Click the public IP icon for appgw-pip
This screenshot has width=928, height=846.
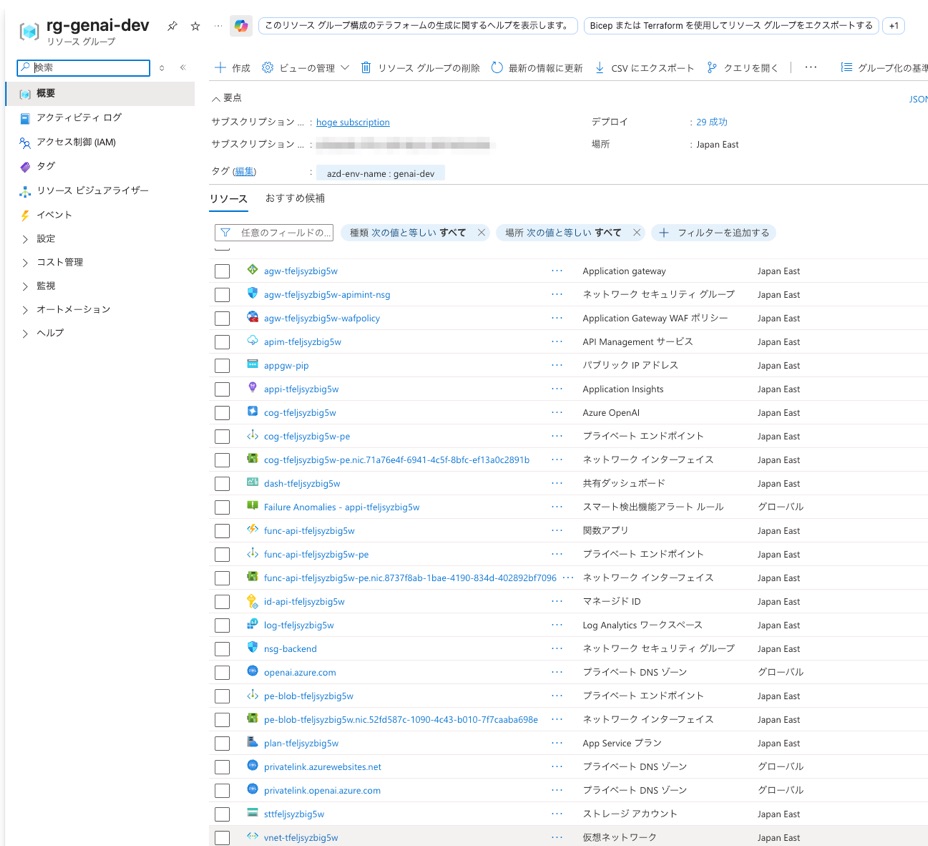253,365
